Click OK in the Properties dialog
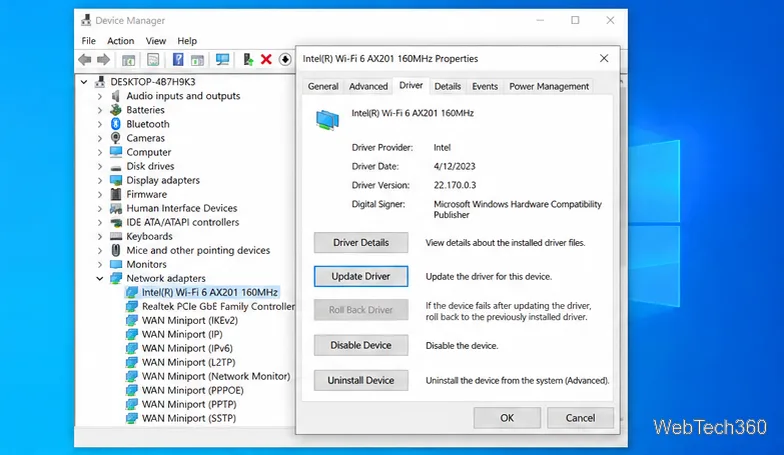This screenshot has height=455, width=784. point(507,418)
